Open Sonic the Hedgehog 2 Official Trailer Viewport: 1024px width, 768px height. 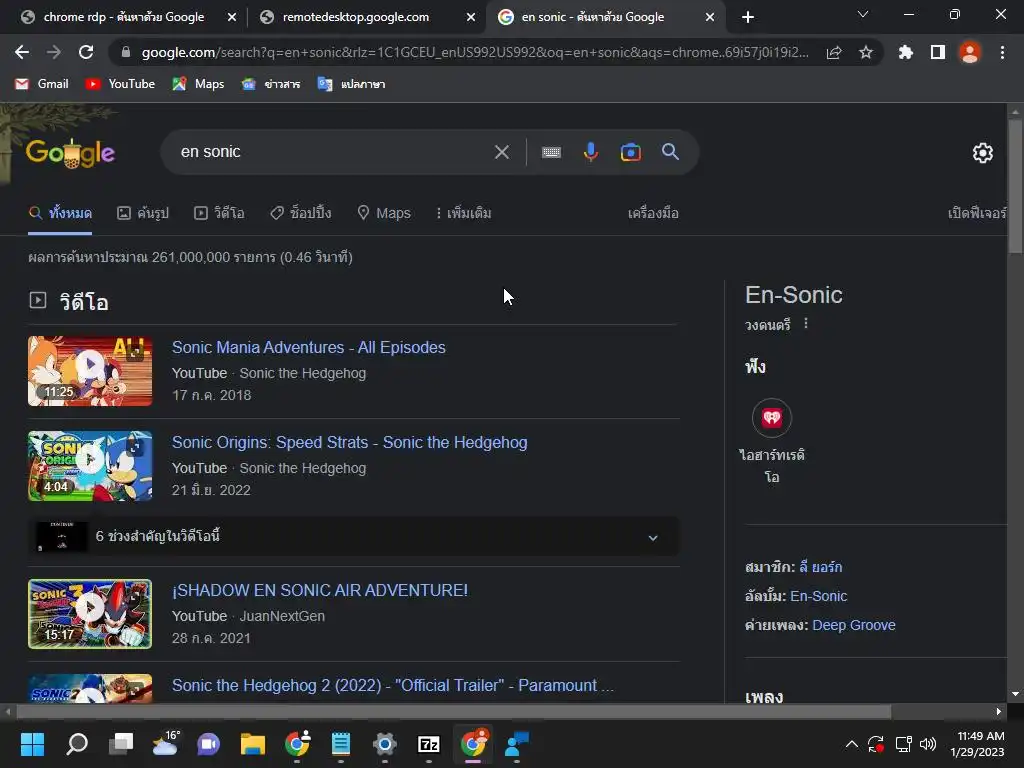coord(392,685)
